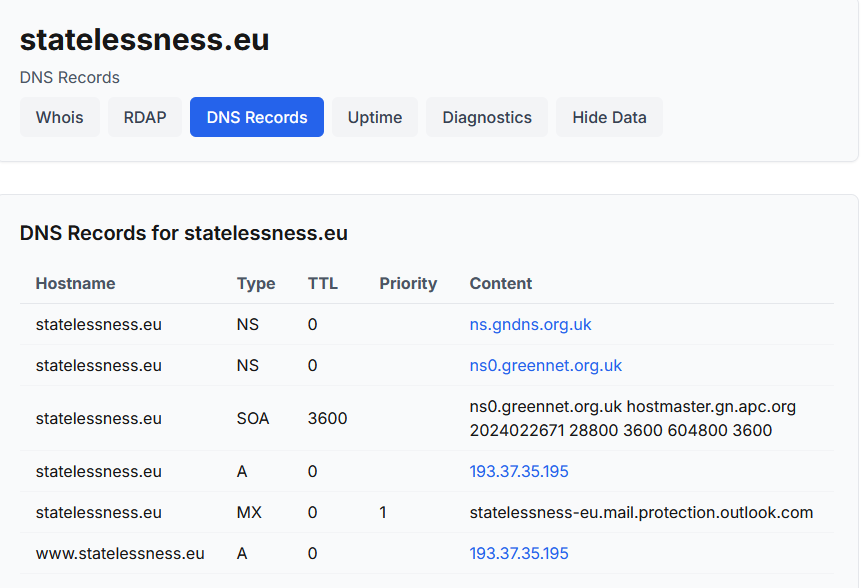Click the MX record's outlook.com mail server text
The image size is (865, 588).
[641, 513]
